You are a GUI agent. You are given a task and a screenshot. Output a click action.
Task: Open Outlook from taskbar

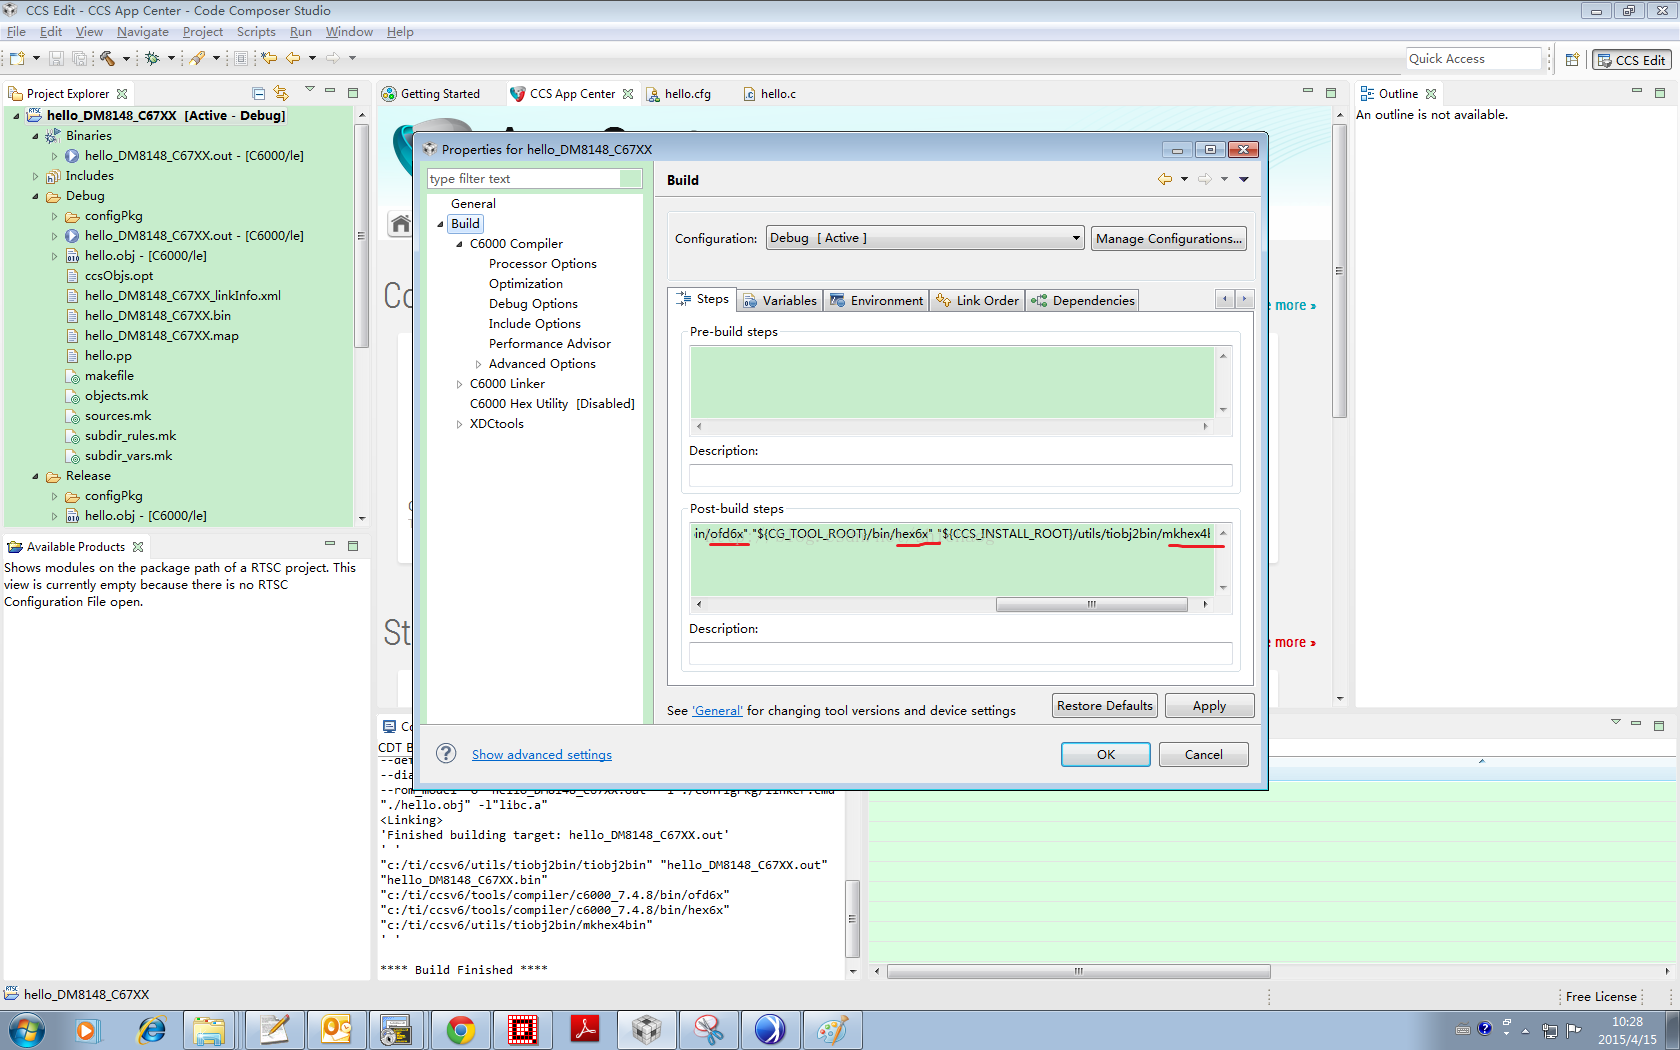point(337,1030)
